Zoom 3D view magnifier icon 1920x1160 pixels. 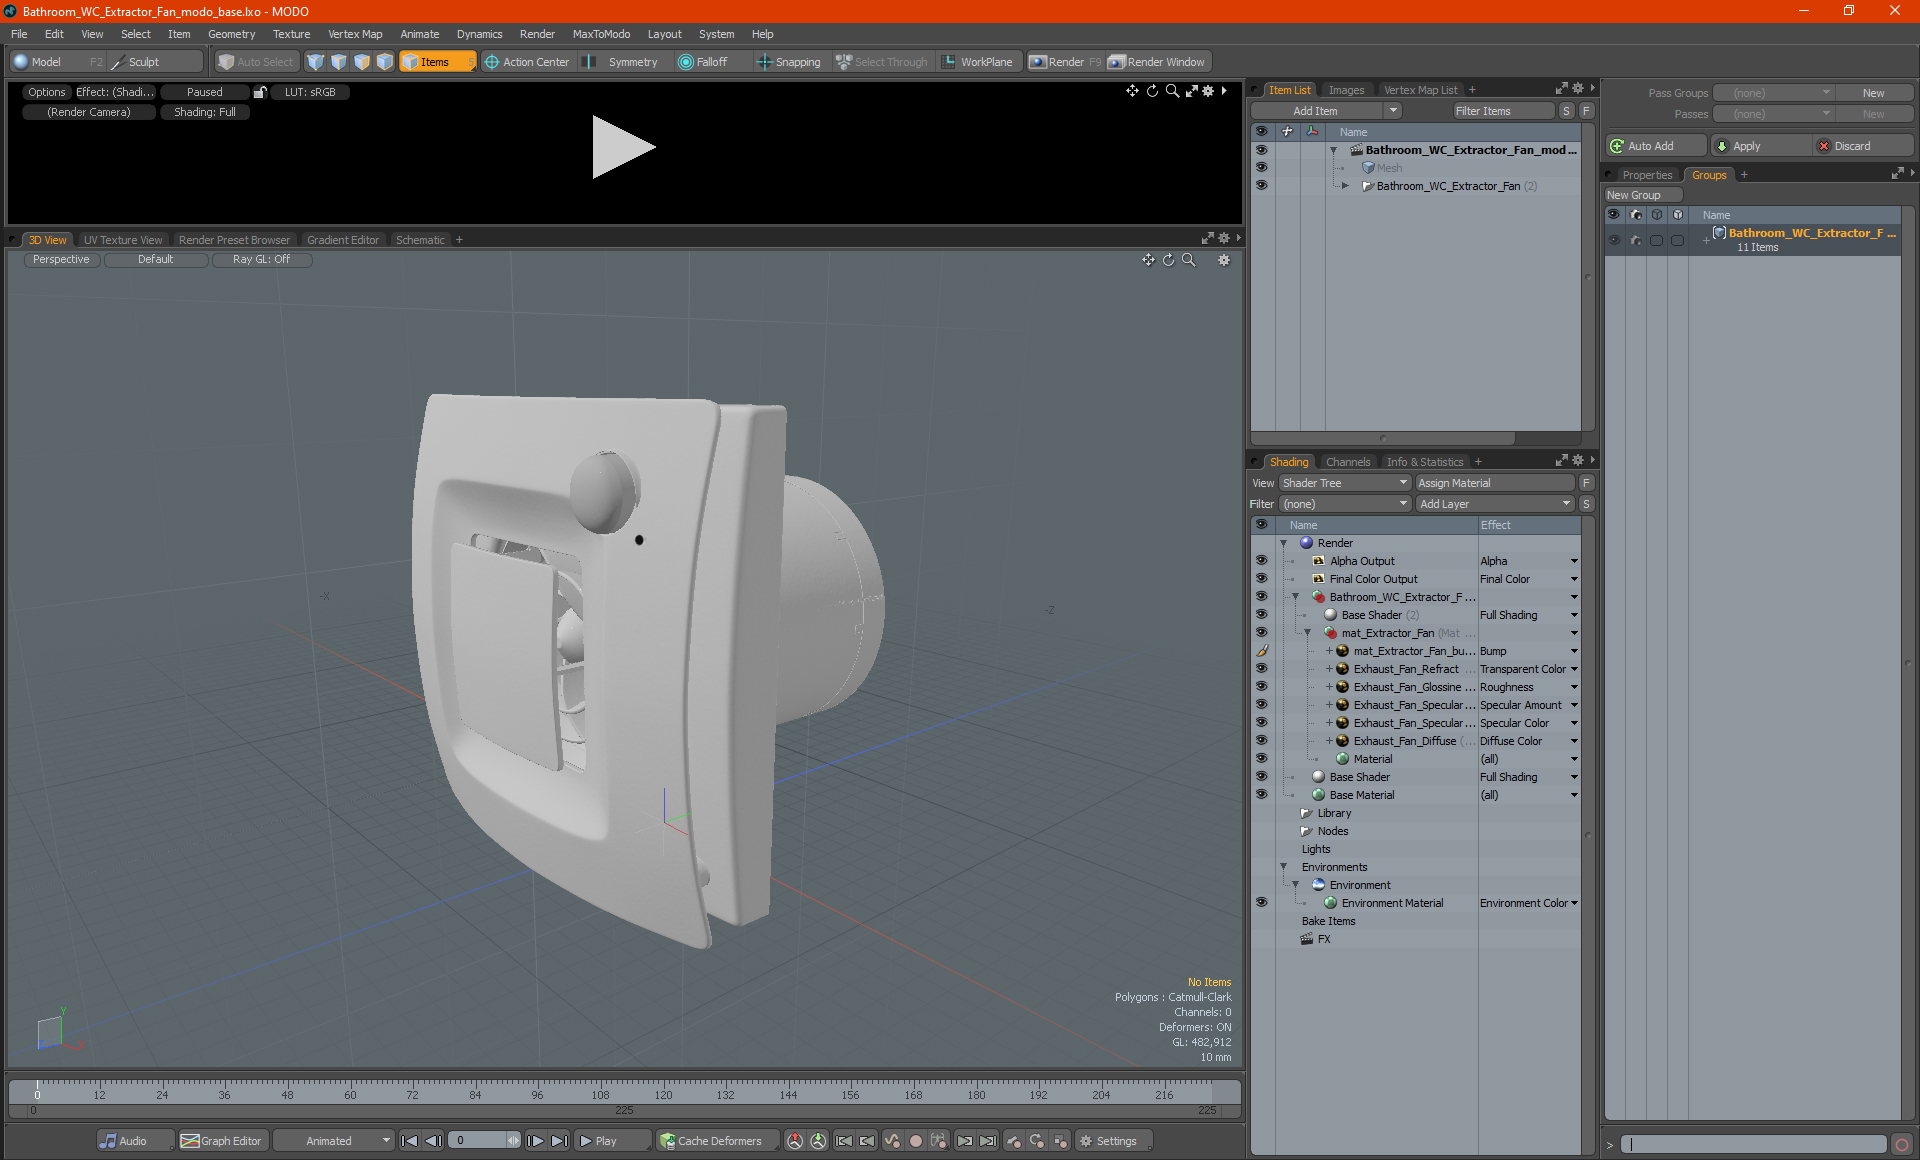pyautogui.click(x=1189, y=260)
